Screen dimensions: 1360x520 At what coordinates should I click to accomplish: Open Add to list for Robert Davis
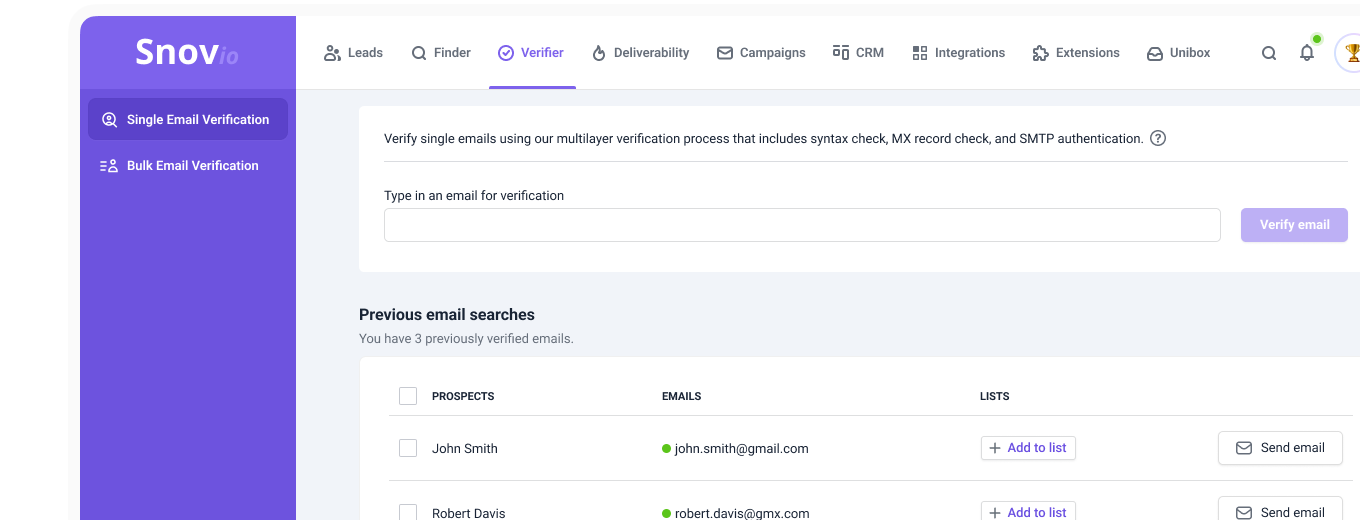[x=1028, y=512]
